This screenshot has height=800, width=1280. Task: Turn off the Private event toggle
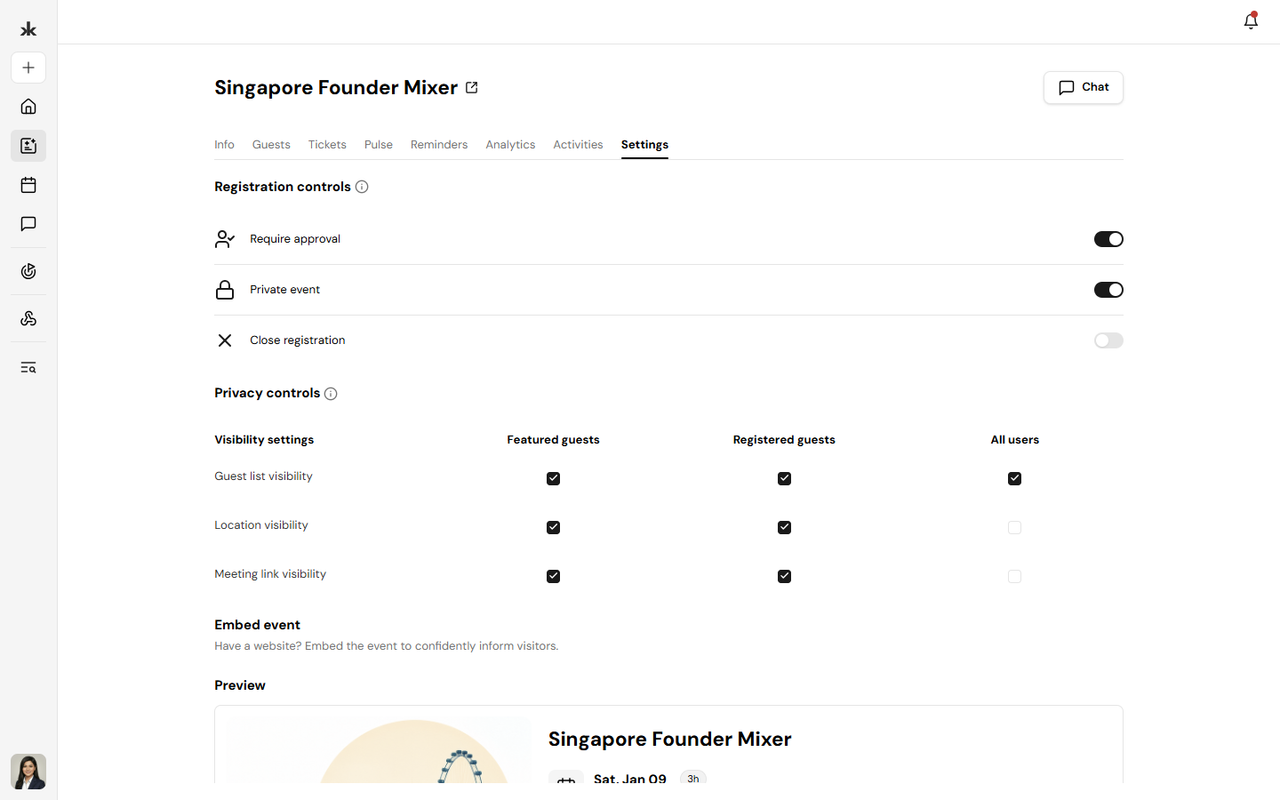click(1108, 290)
